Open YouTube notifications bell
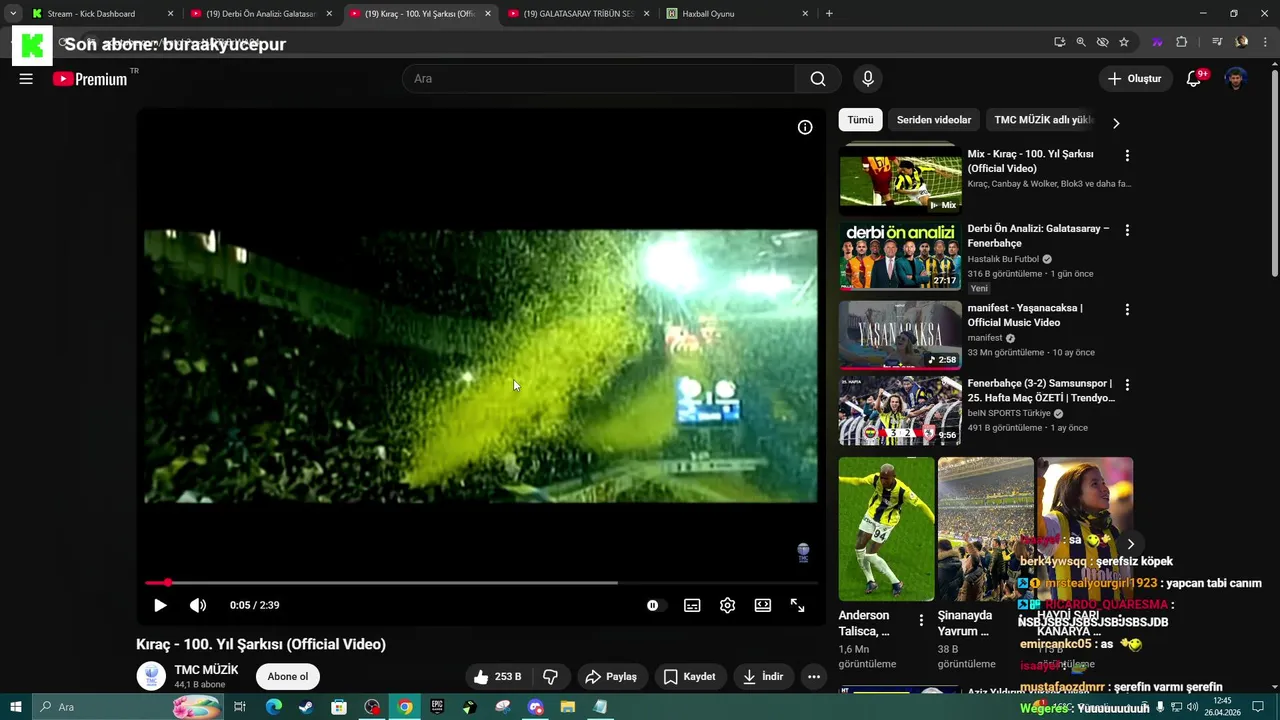Image resolution: width=1280 pixels, height=720 pixels. pyautogui.click(x=1194, y=79)
